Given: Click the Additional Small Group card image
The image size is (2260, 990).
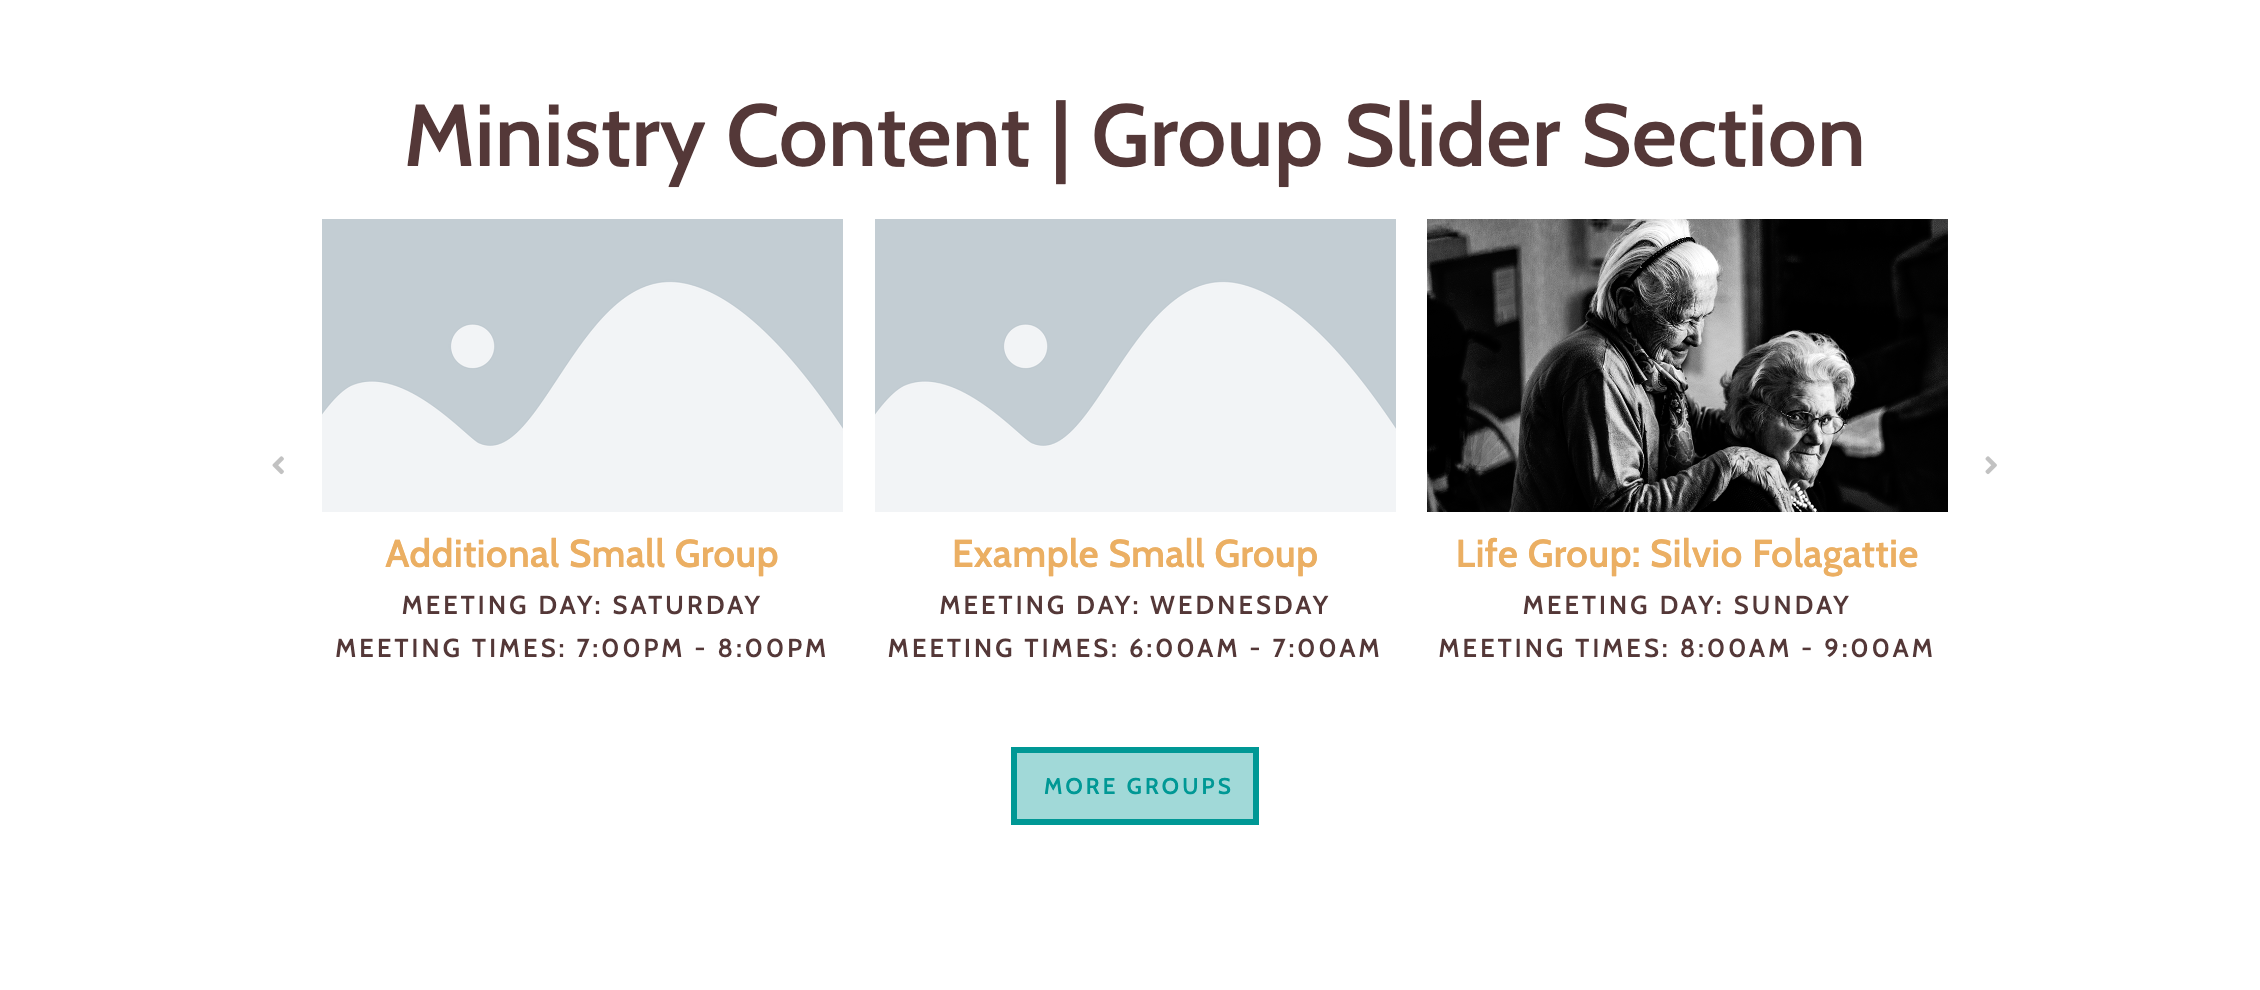Looking at the screenshot, I should pos(583,365).
